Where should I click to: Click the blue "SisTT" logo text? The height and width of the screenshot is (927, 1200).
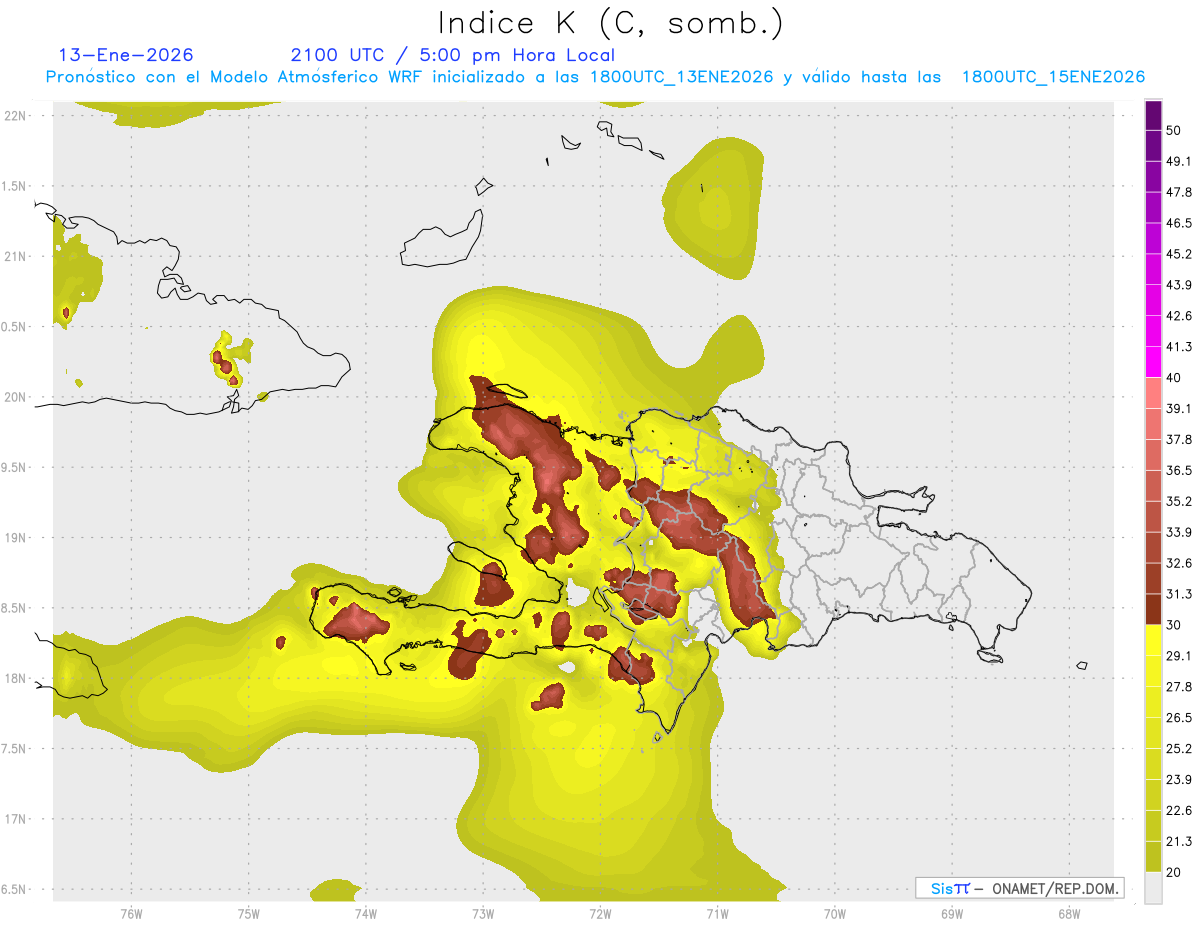(950, 888)
